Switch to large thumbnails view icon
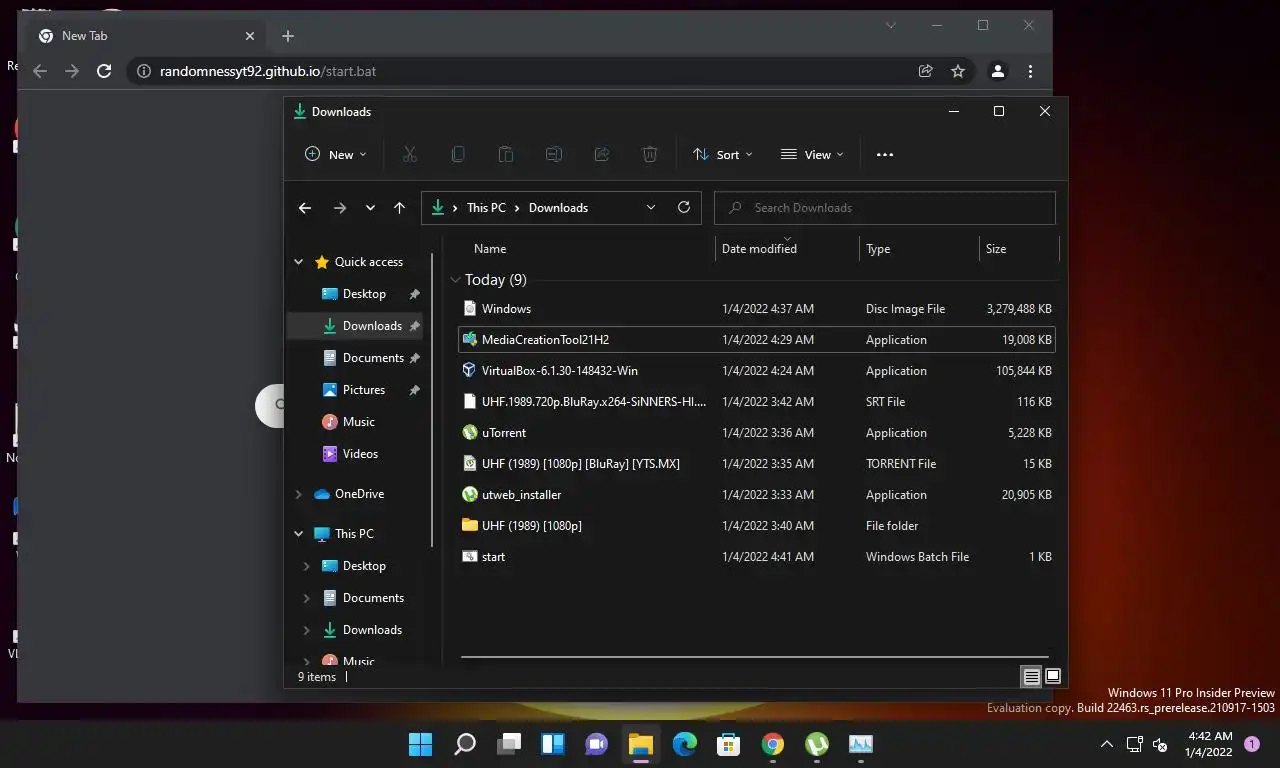The height and width of the screenshot is (768, 1280). pyautogui.click(x=1053, y=677)
